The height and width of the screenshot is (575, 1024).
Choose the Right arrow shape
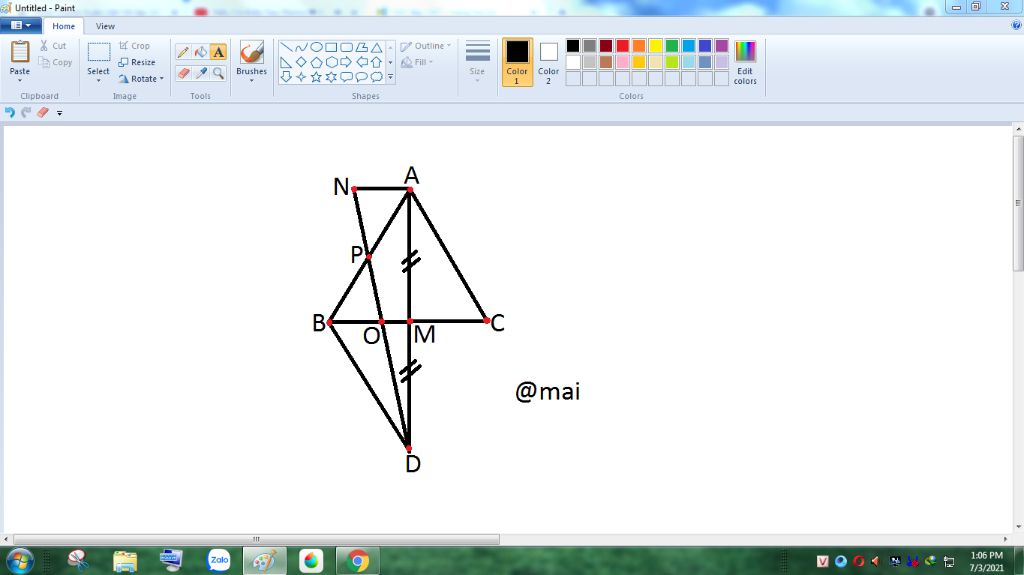click(346, 62)
